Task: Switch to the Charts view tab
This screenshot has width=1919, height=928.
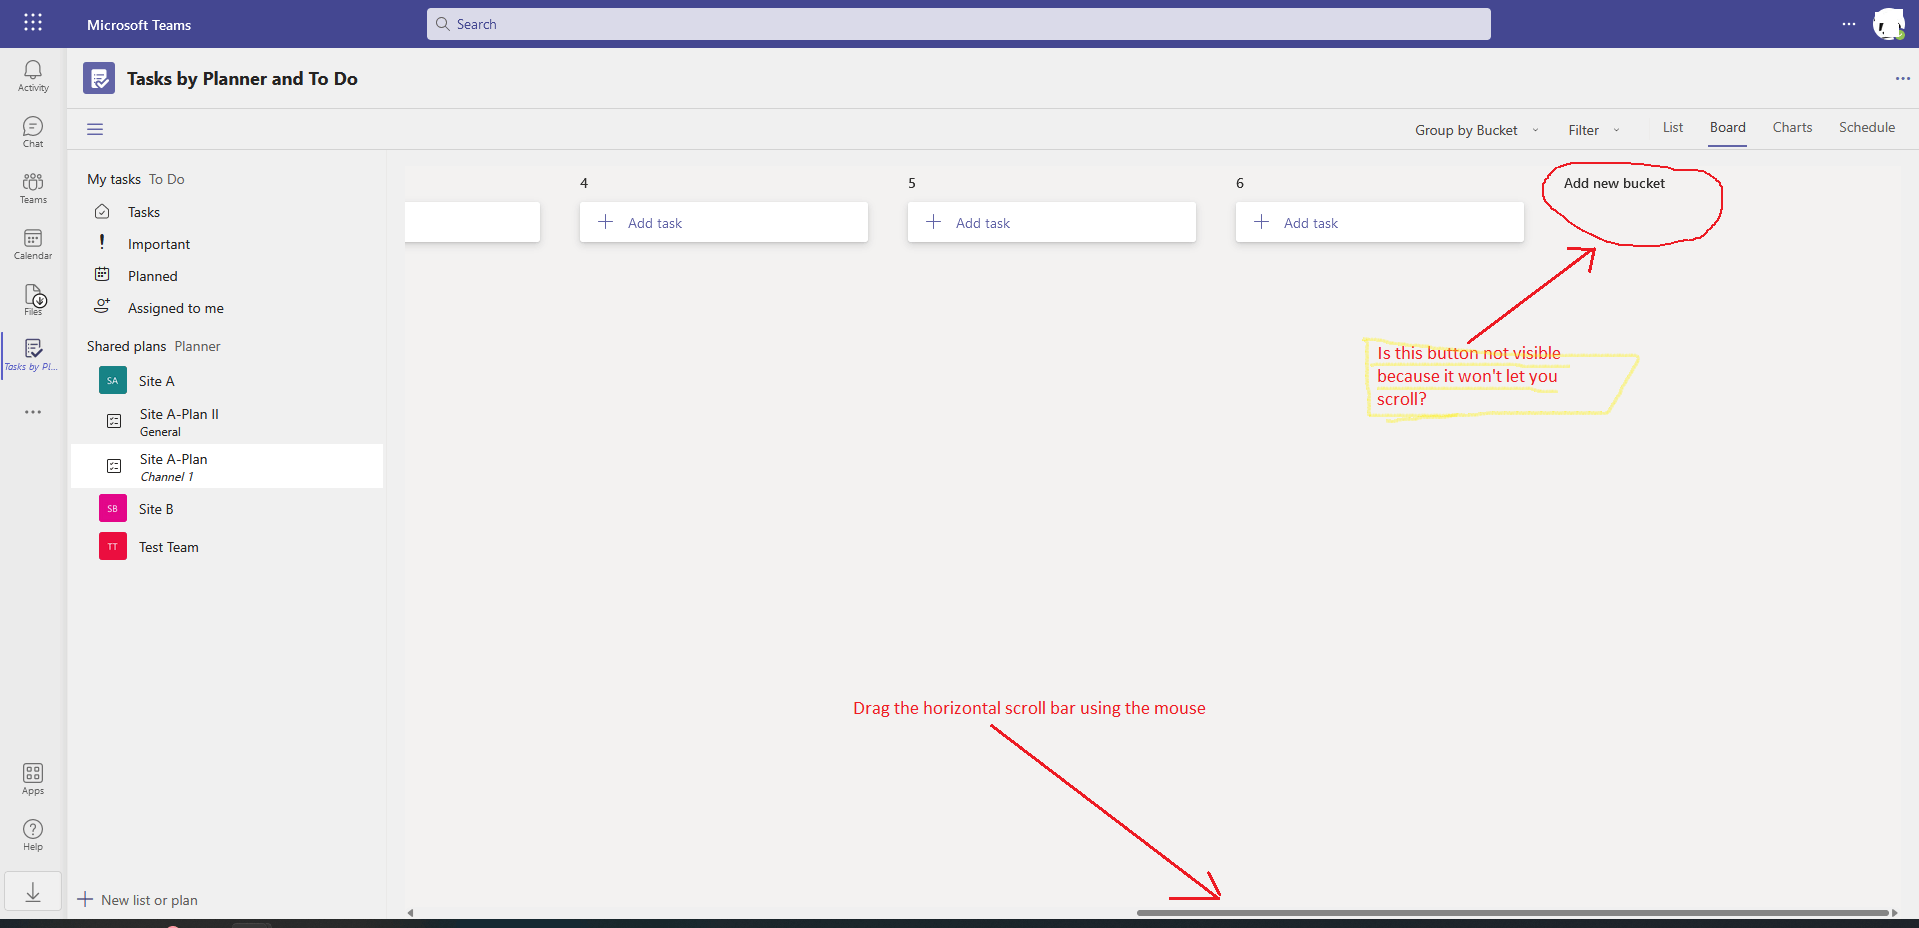Action: click(1792, 128)
